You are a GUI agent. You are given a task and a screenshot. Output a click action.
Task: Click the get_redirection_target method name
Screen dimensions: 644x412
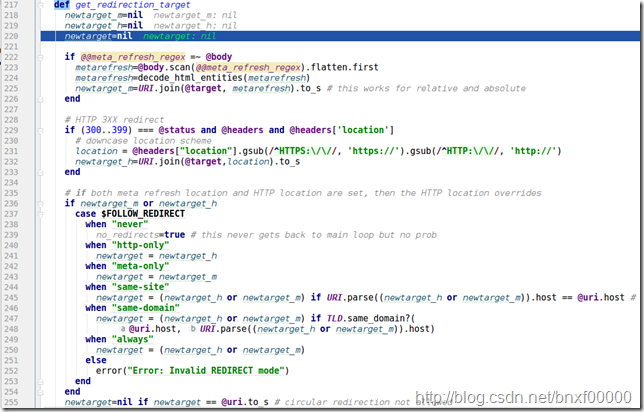point(133,5)
